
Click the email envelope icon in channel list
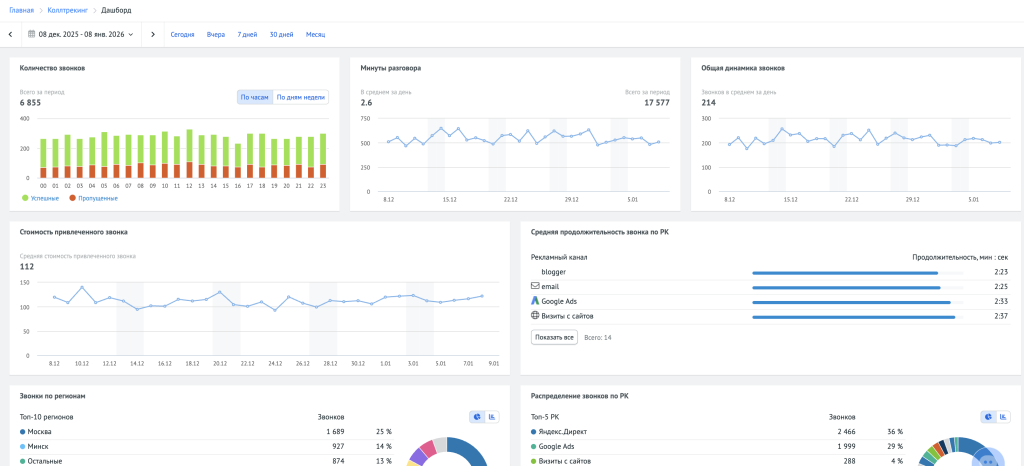535,286
